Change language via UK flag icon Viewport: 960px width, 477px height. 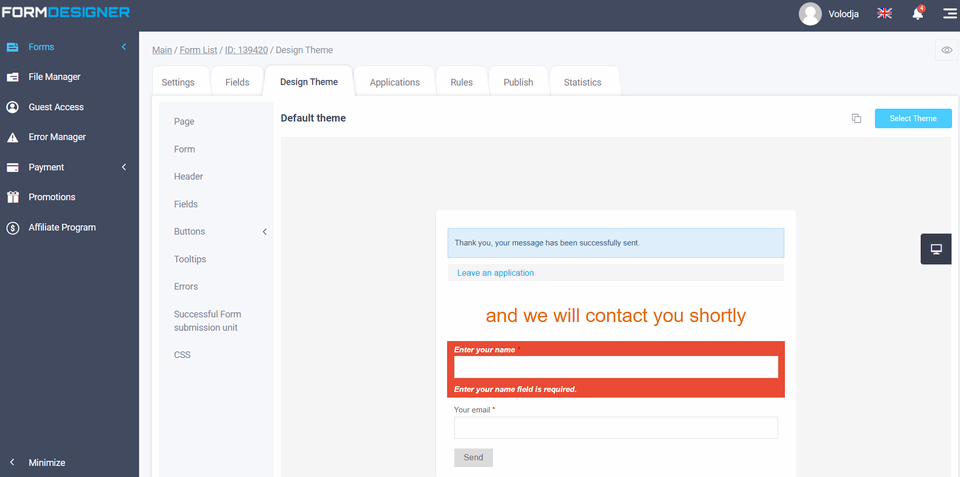pyautogui.click(x=884, y=13)
